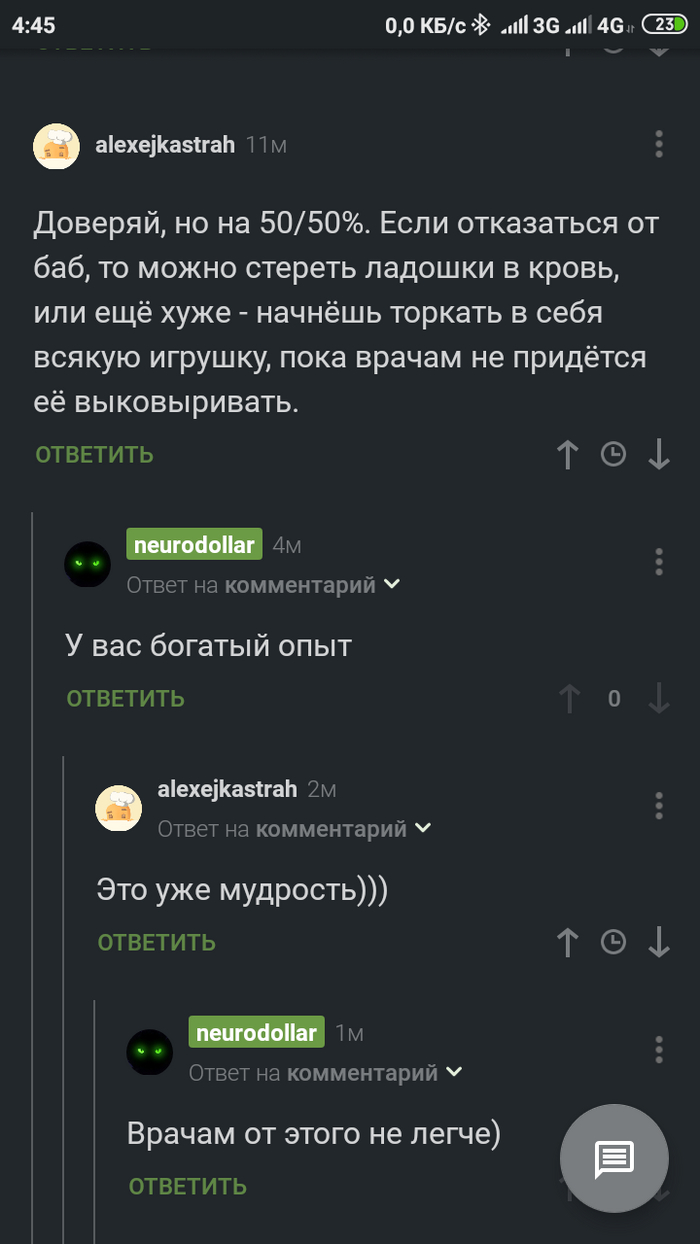Tap neurodollar's black cat avatar
The image size is (700, 1244).
[88, 562]
